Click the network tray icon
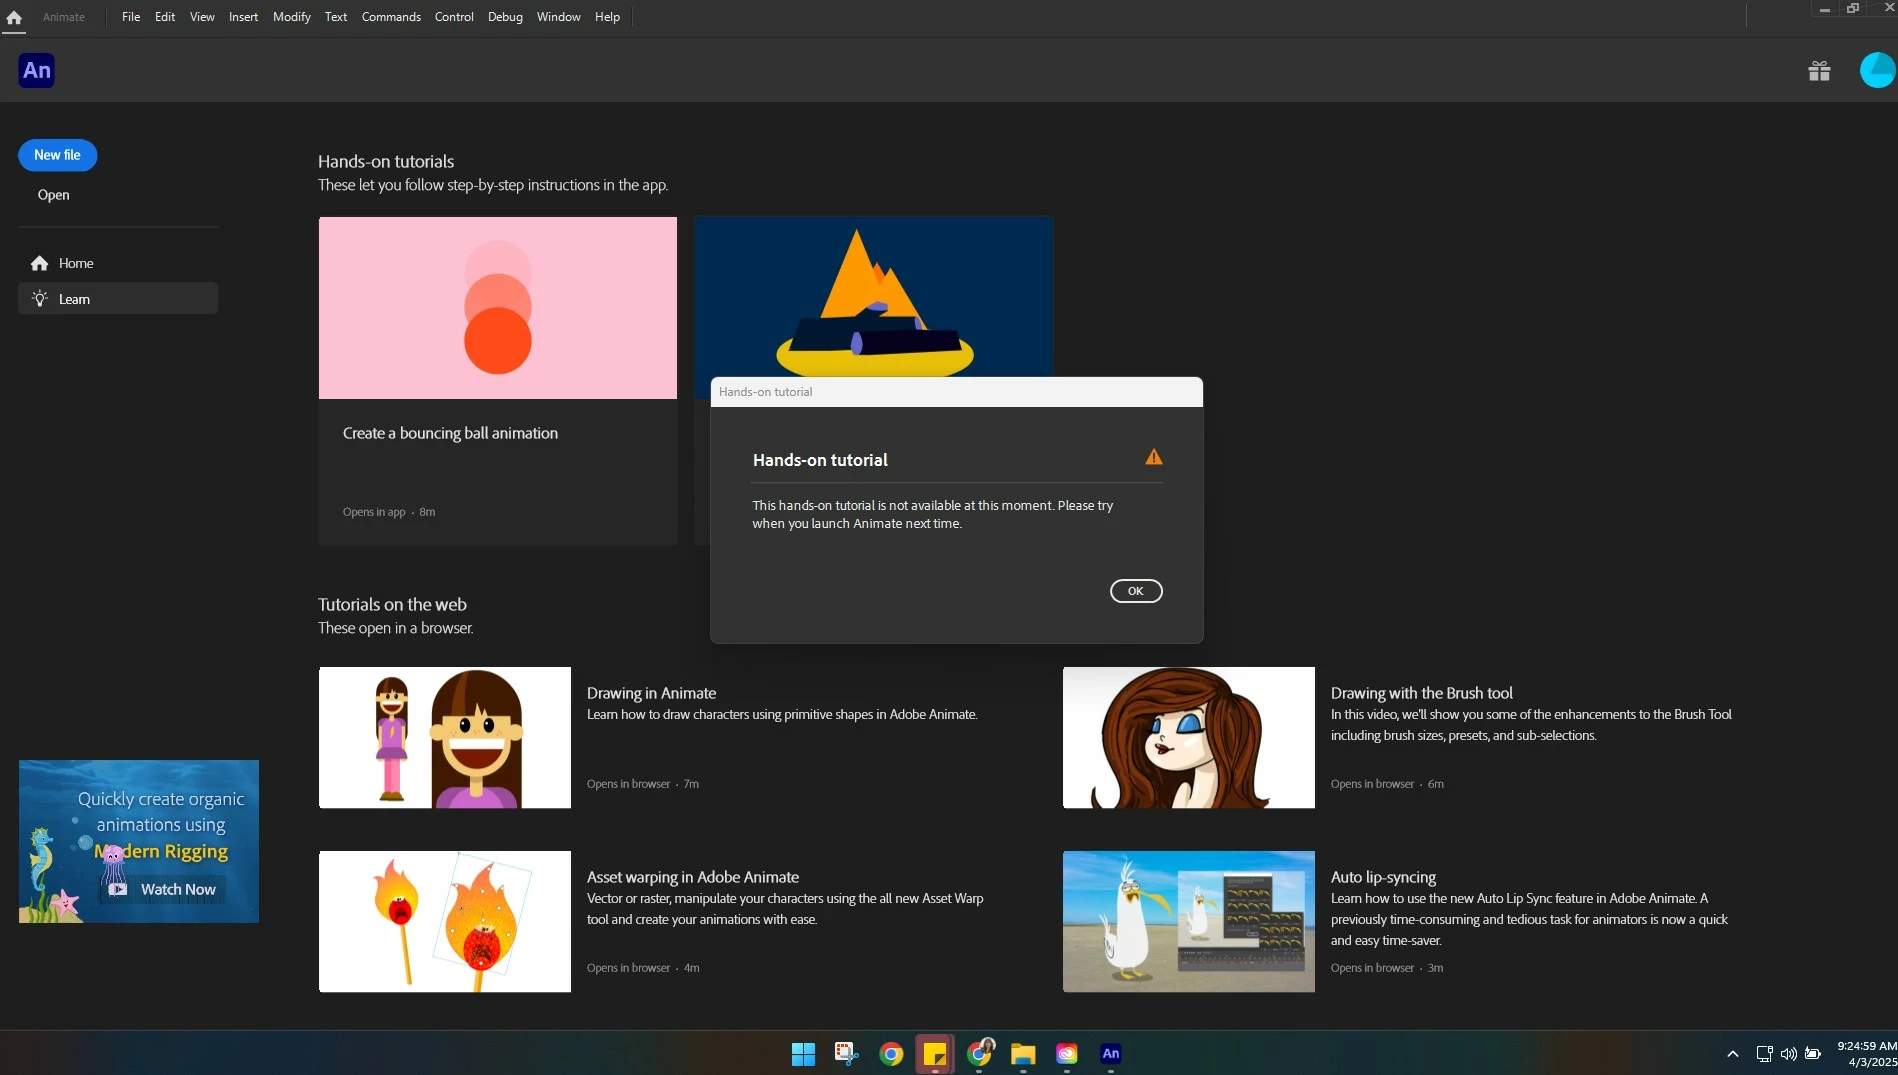Screen dimensions: 1898x1075 click(1764, 1054)
